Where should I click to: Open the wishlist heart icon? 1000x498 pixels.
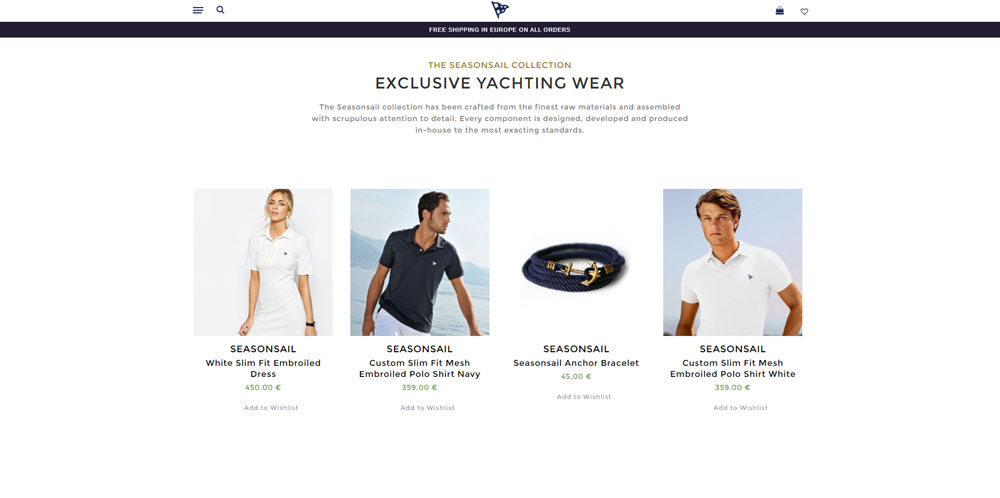pos(804,11)
